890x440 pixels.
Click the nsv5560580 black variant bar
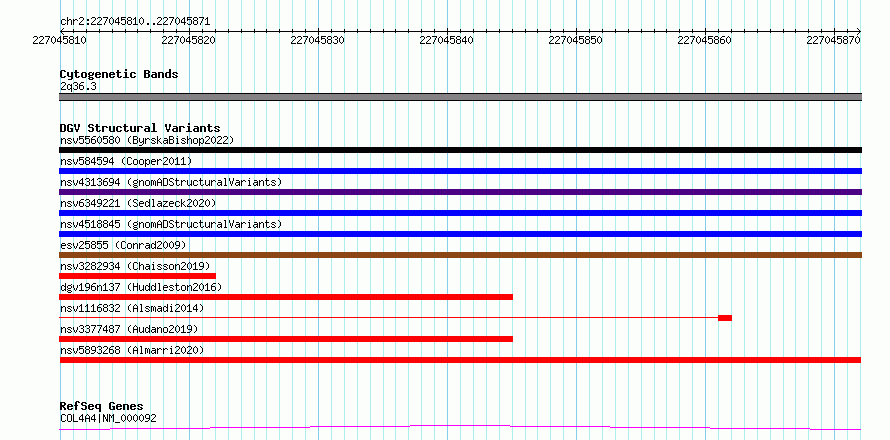coord(460,150)
